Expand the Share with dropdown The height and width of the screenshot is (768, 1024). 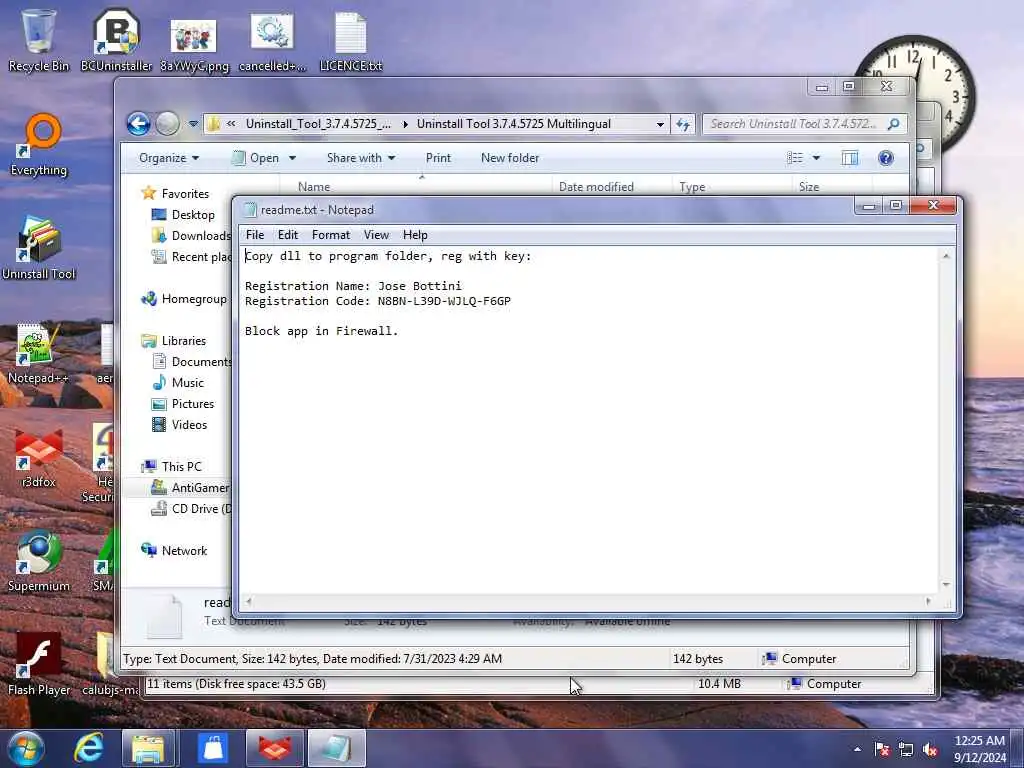pyautogui.click(x=361, y=158)
